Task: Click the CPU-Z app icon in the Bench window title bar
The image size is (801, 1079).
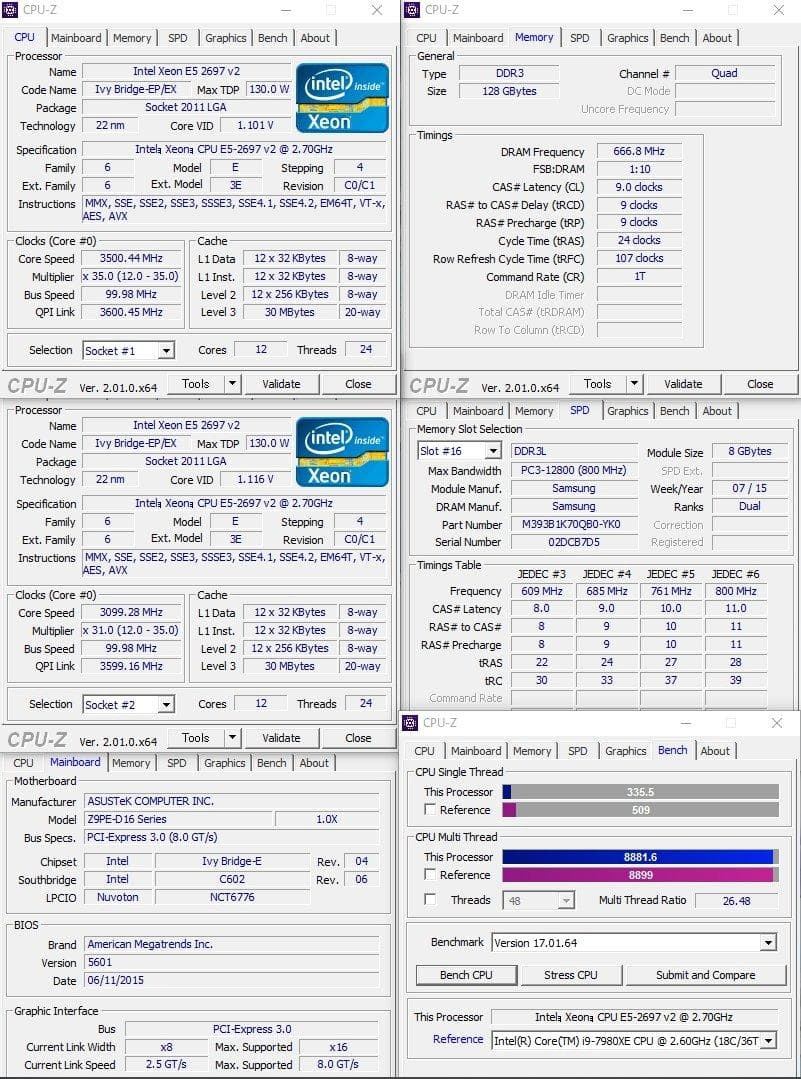Action: coord(410,723)
